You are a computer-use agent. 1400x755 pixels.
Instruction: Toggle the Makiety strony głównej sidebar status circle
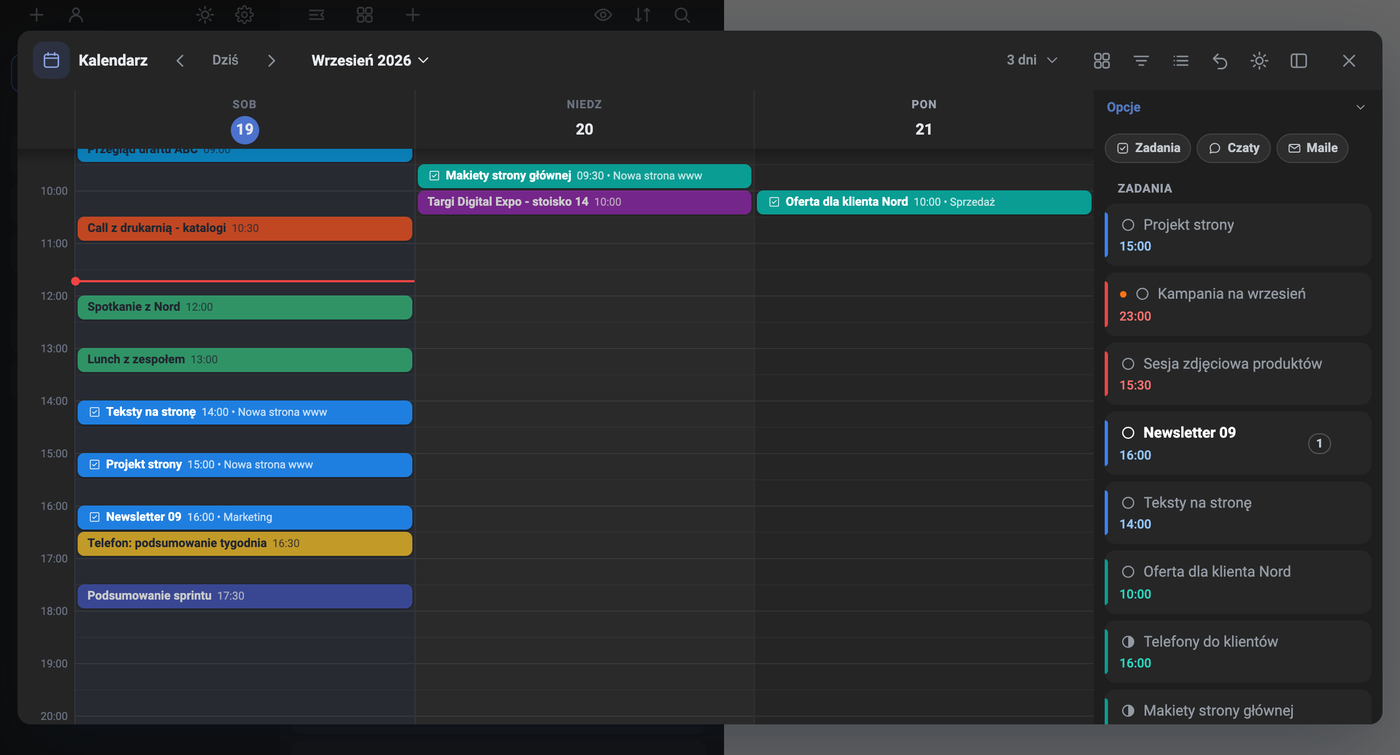pyautogui.click(x=1128, y=711)
